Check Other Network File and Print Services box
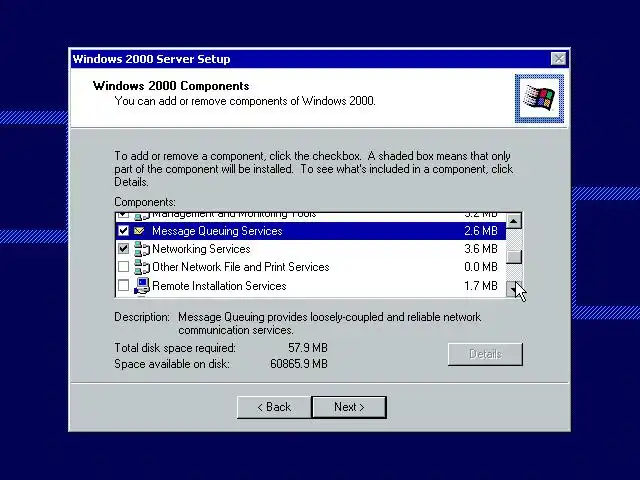This screenshot has width=640, height=480. (123, 267)
